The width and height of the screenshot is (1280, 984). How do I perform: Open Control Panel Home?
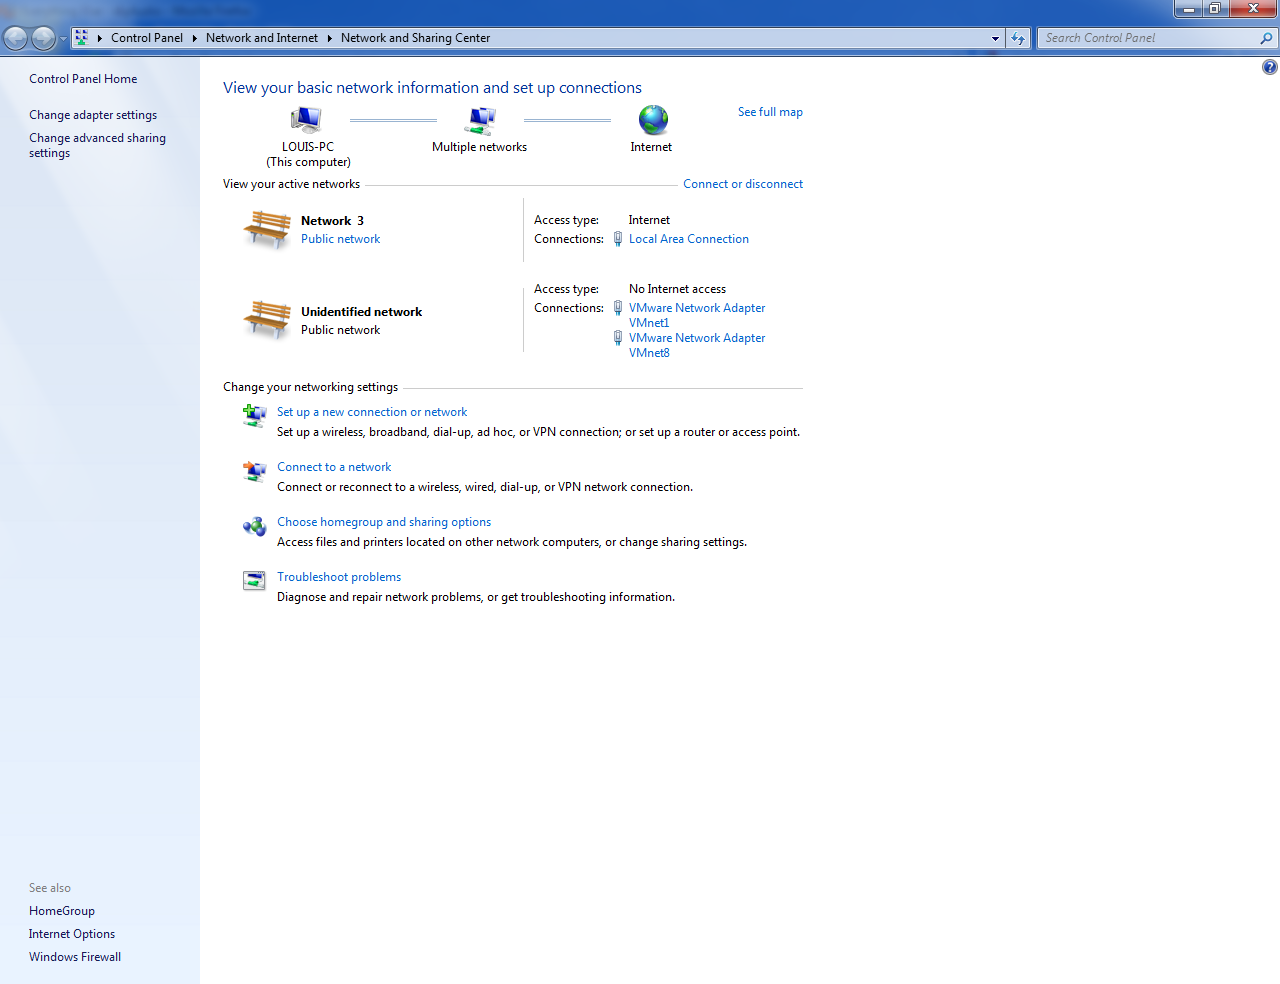(x=83, y=79)
